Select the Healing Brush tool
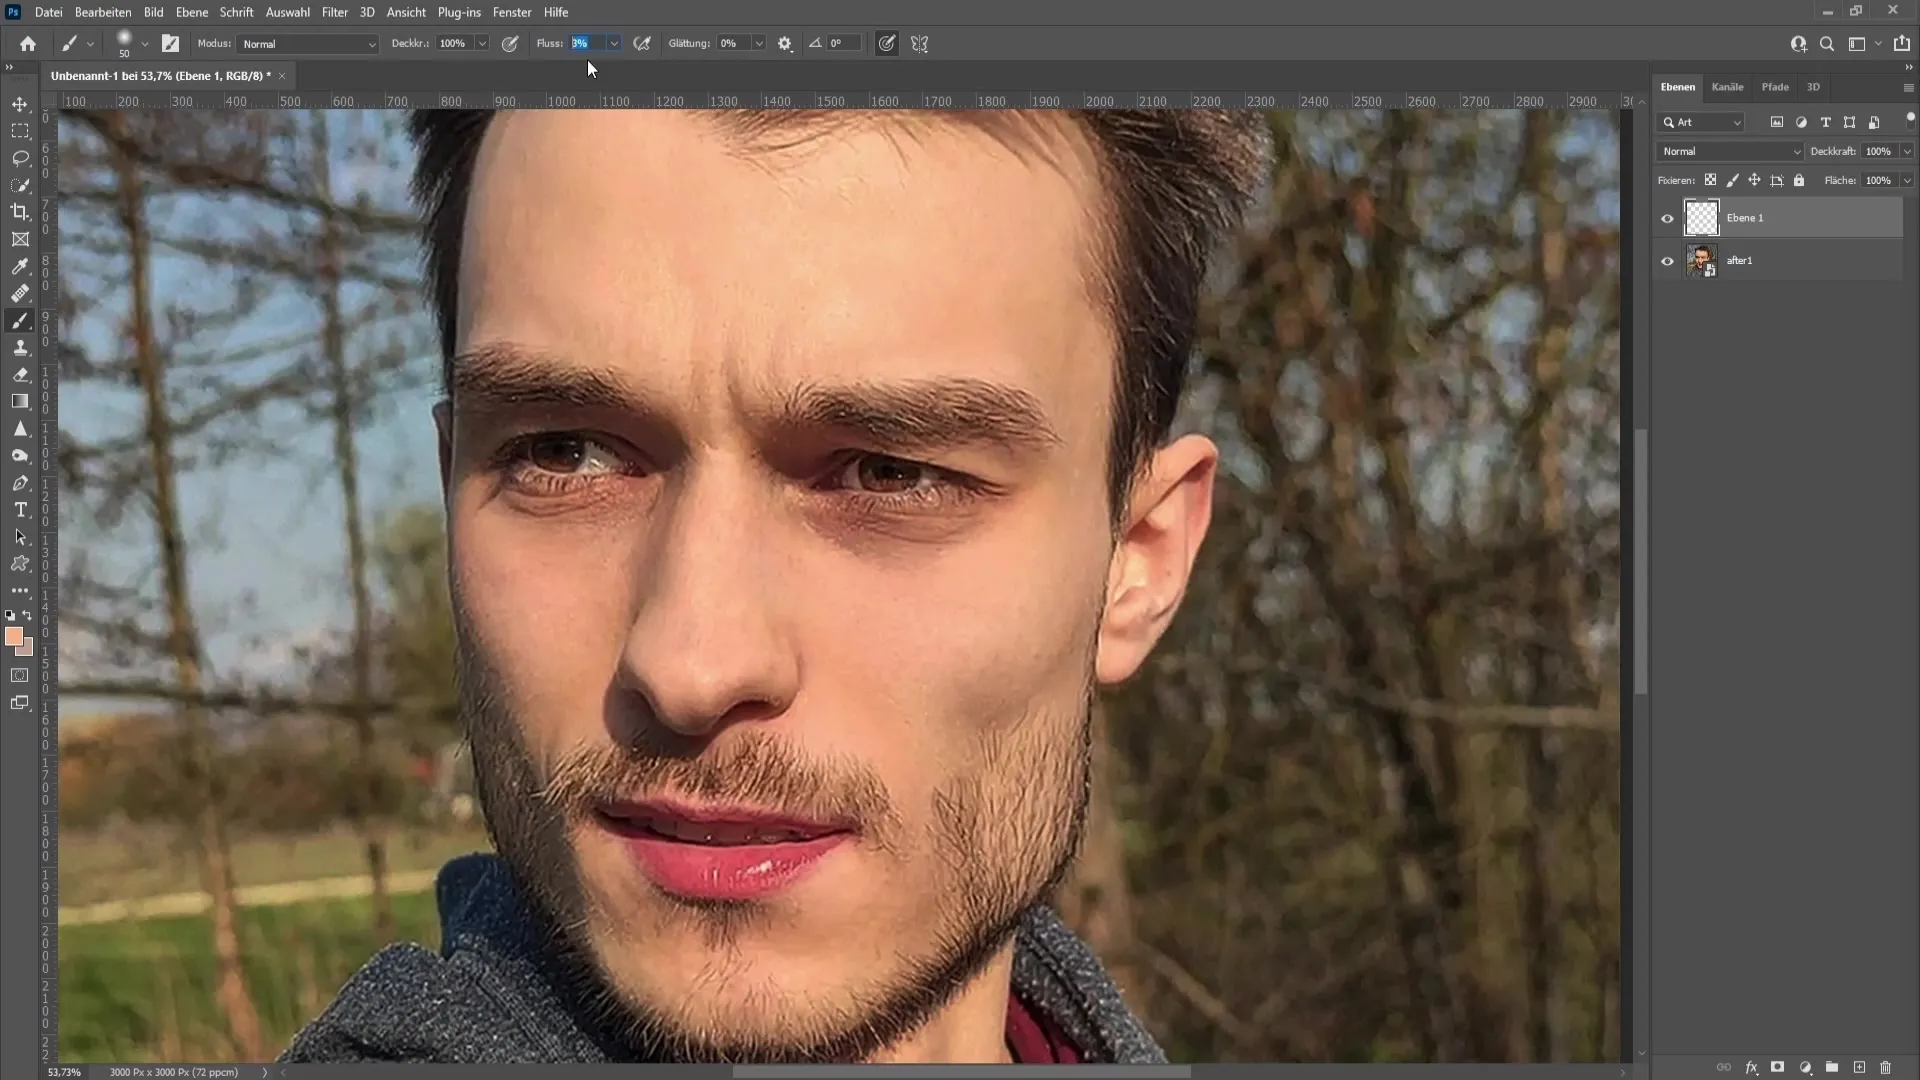Image resolution: width=1920 pixels, height=1080 pixels. click(x=20, y=293)
